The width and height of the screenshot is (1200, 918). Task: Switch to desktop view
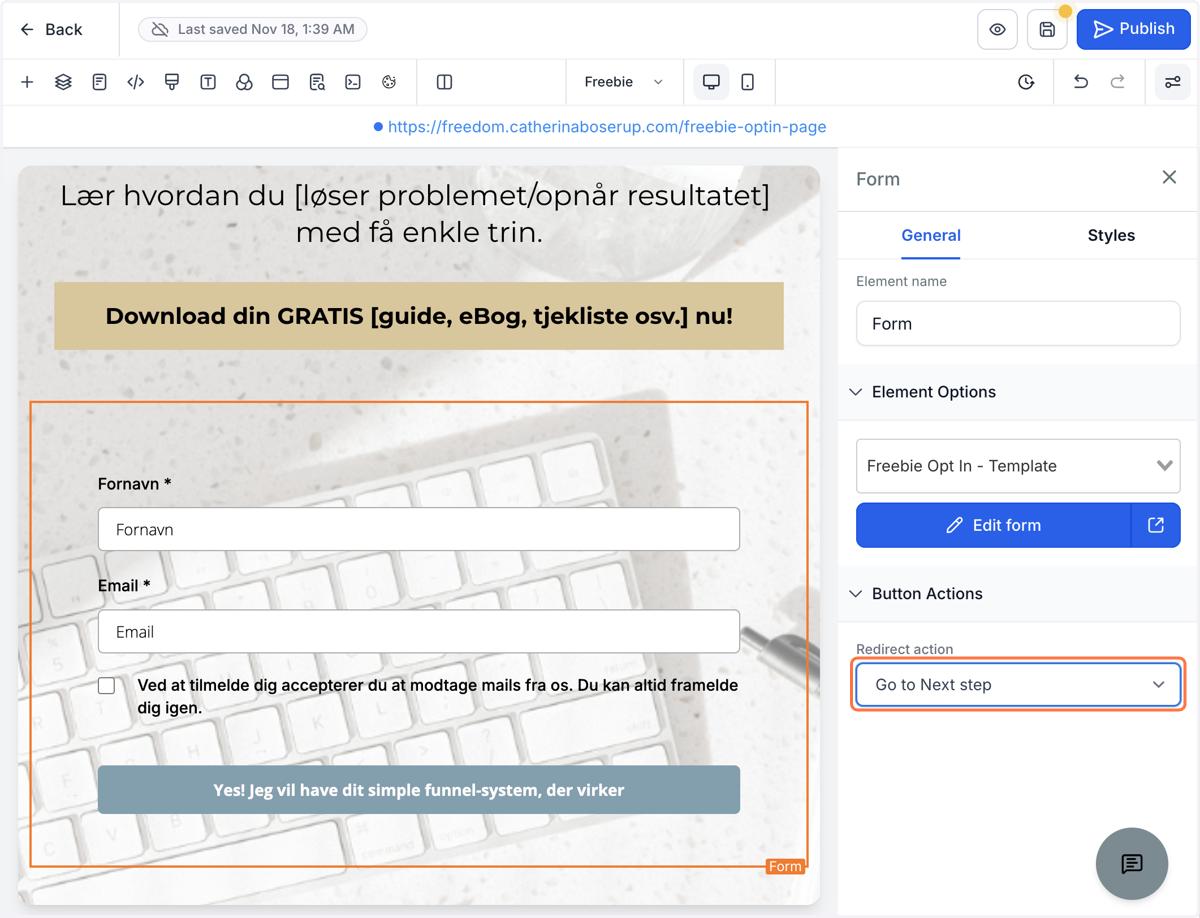point(711,82)
